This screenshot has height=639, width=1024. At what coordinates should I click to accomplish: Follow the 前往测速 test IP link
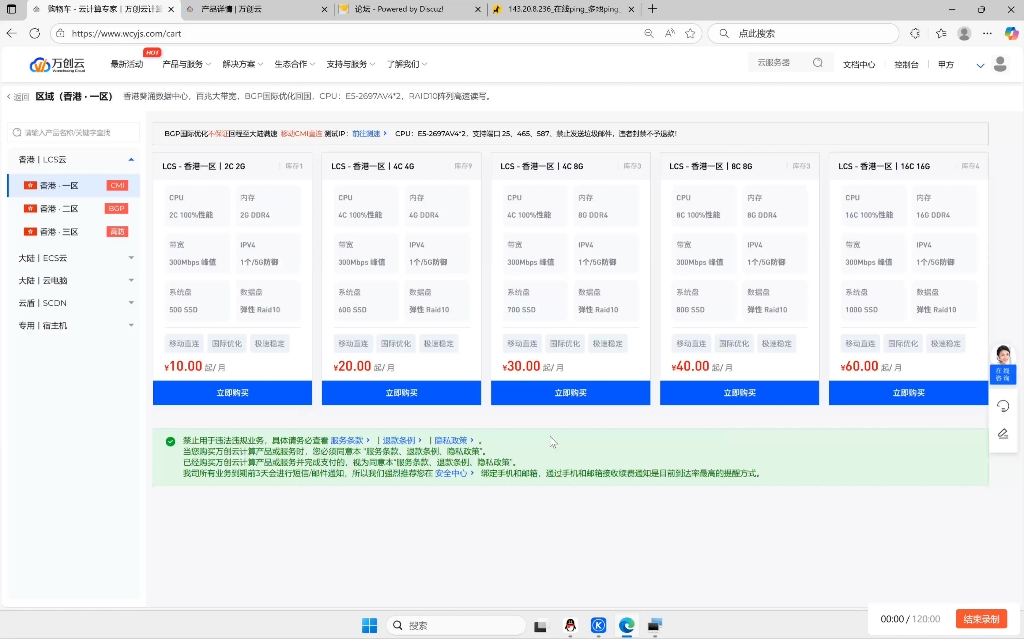(x=369, y=133)
